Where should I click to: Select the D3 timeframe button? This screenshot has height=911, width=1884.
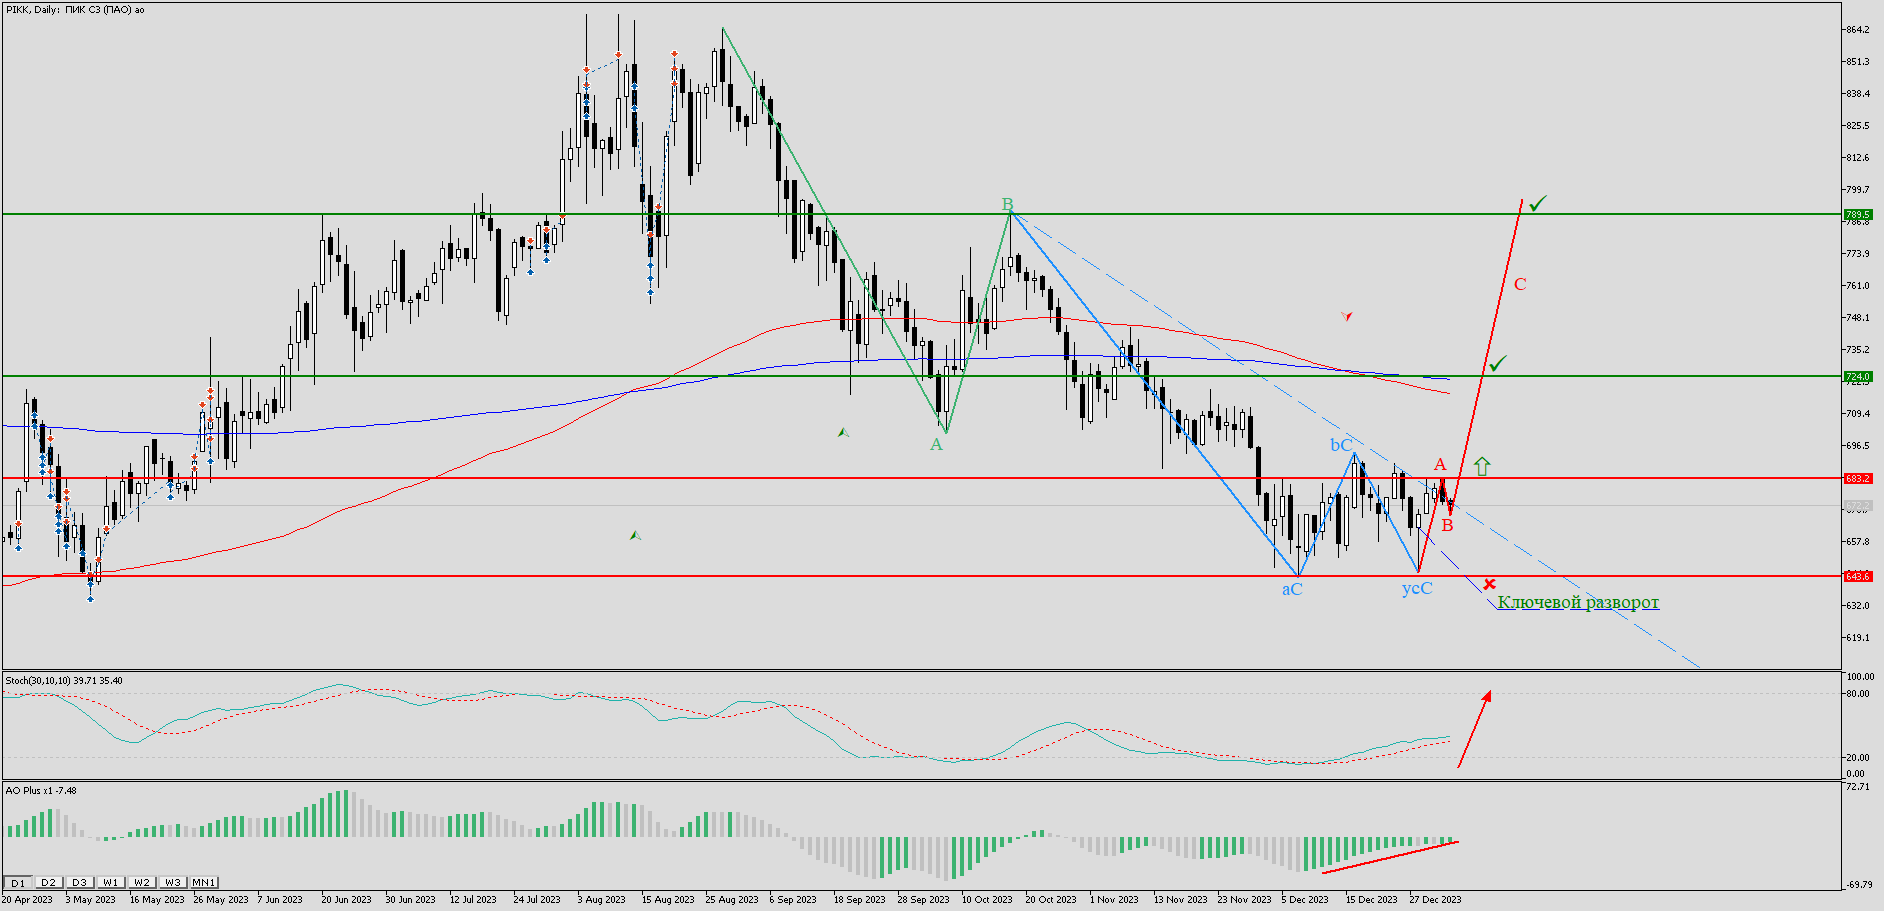click(x=79, y=882)
